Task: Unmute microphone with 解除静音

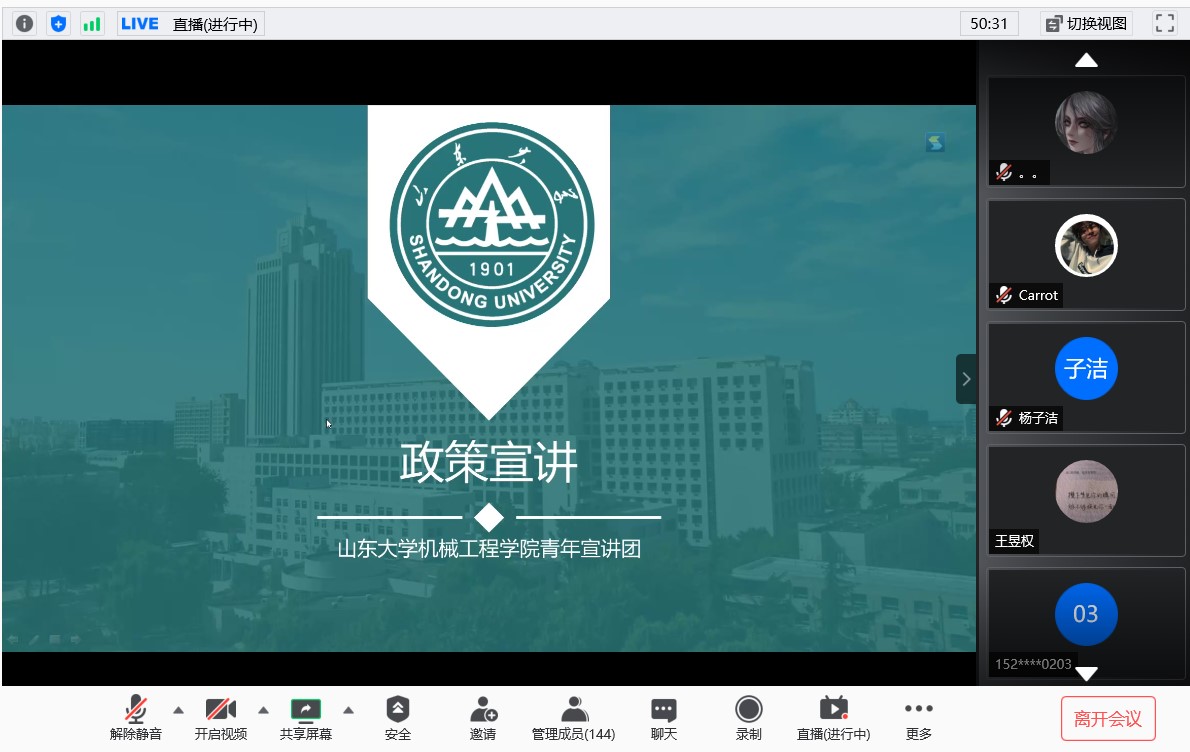Action: (x=136, y=718)
